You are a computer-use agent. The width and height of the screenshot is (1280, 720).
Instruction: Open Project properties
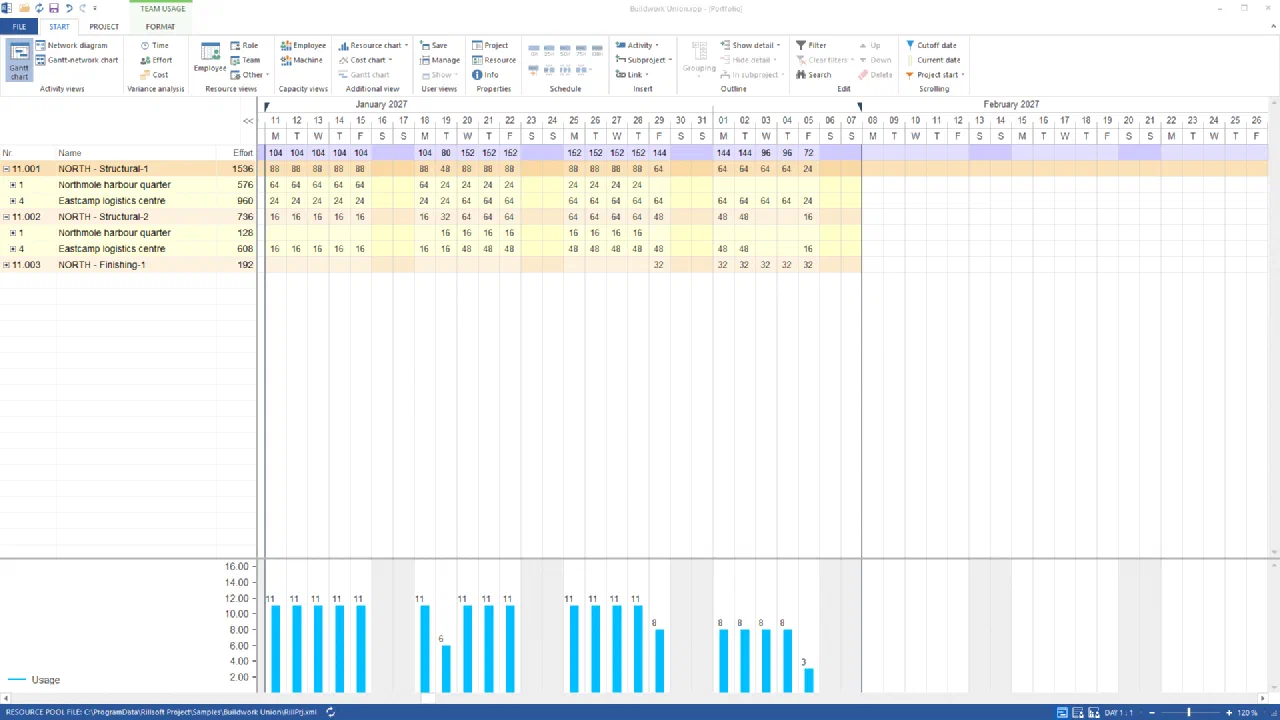point(490,45)
